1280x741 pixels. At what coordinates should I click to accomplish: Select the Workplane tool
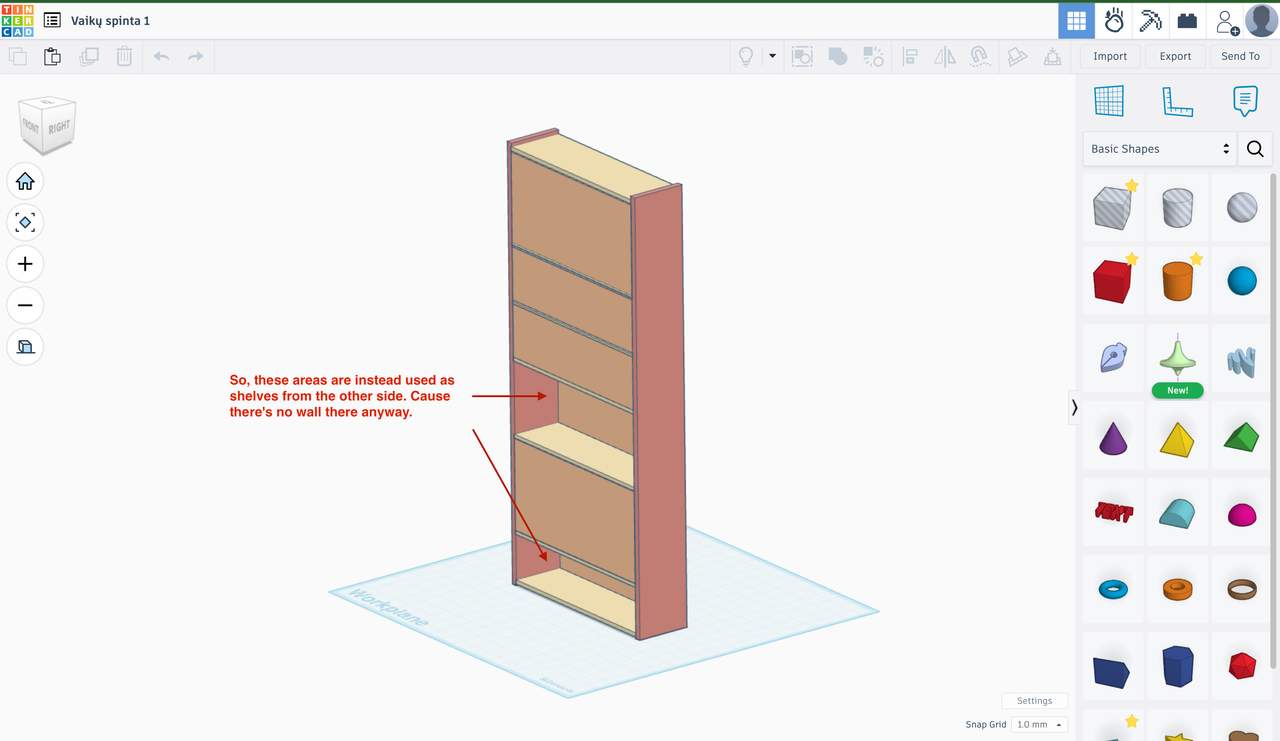pyautogui.click(x=1109, y=101)
